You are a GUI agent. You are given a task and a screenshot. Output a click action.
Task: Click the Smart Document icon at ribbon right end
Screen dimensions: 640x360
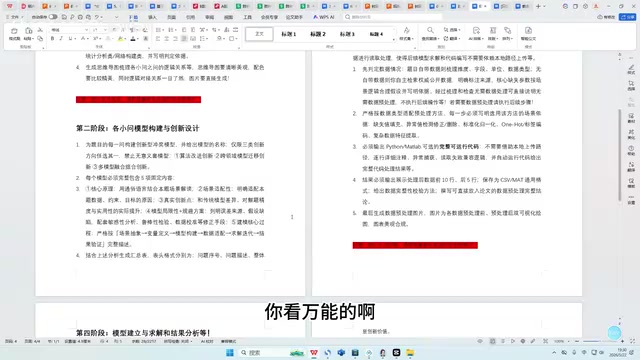pyautogui.click(x=528, y=31)
